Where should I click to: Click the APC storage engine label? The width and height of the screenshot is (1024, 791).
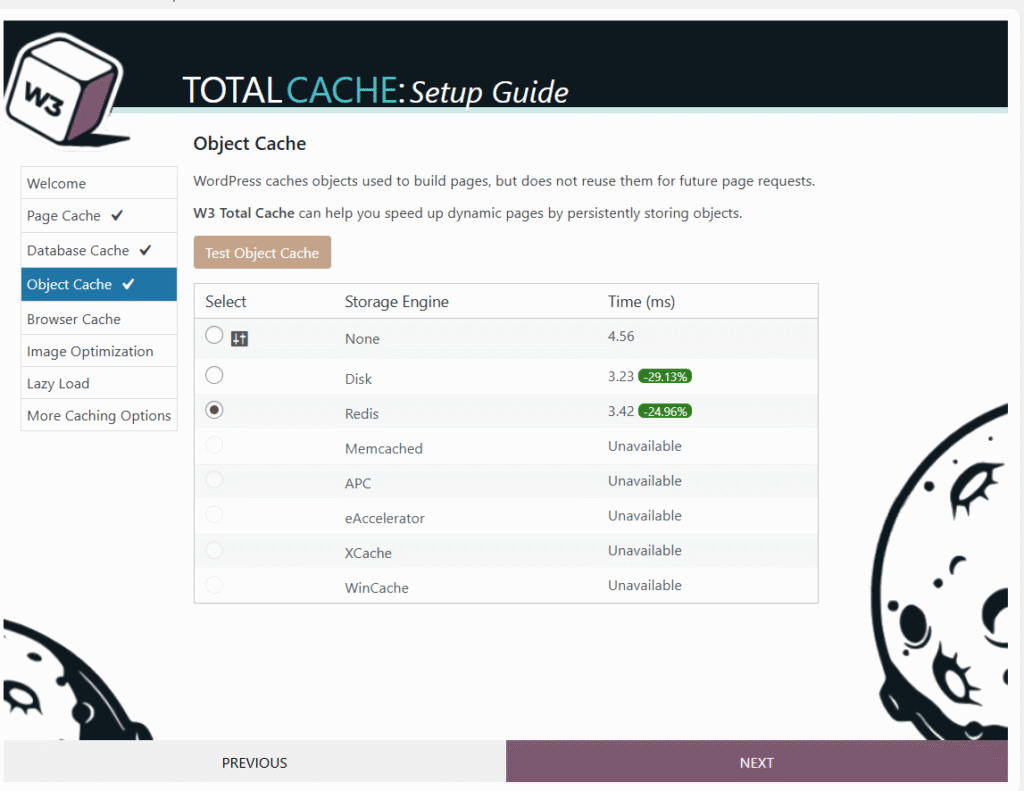click(358, 483)
